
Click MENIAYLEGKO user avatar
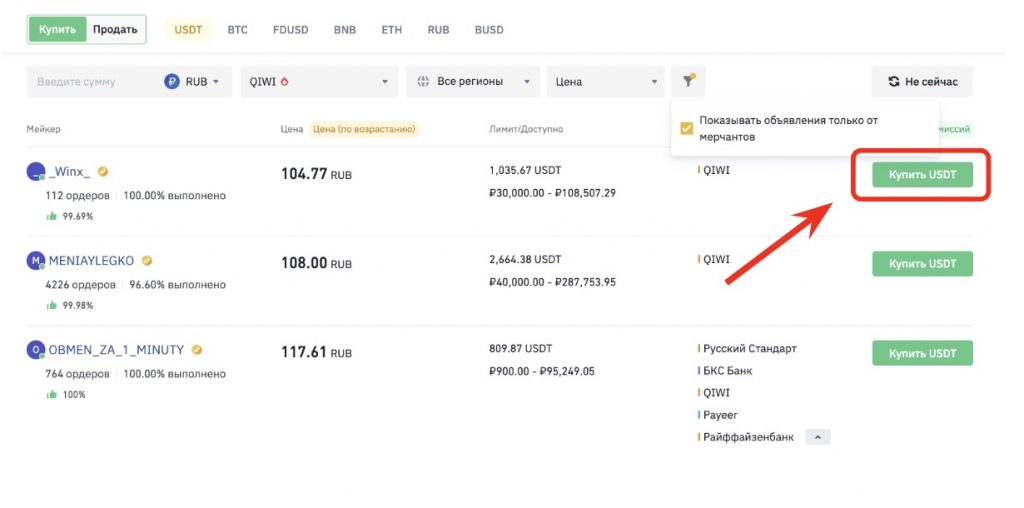tap(35, 261)
